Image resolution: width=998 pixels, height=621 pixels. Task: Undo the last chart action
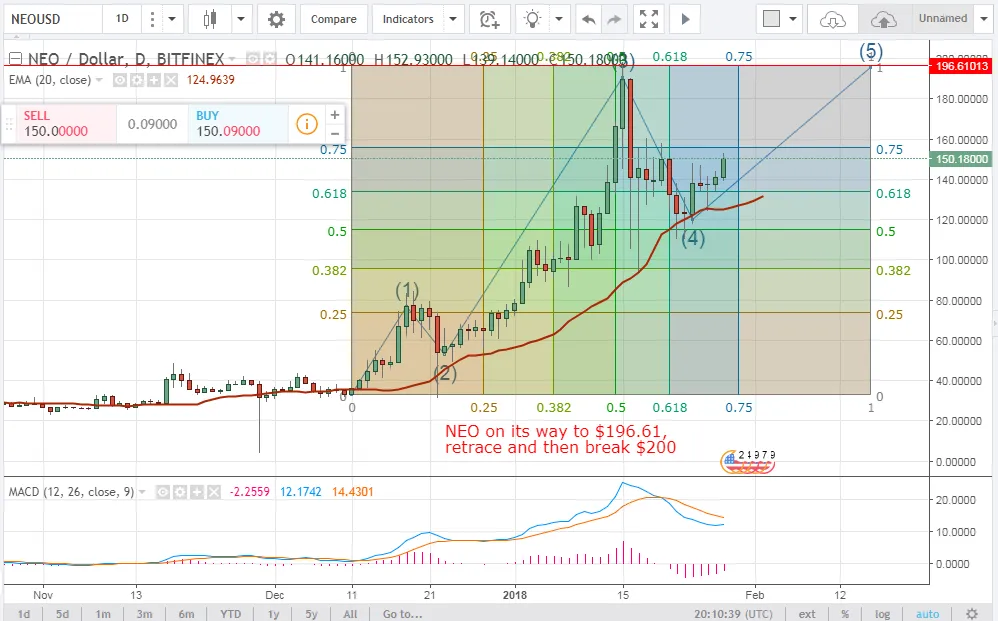click(588, 19)
